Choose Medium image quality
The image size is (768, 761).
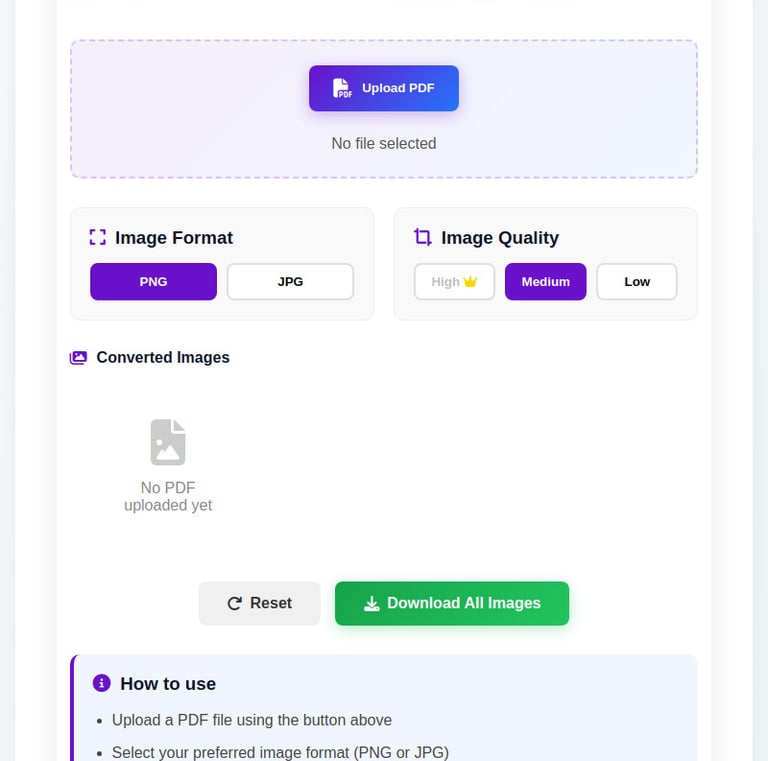[x=545, y=282]
